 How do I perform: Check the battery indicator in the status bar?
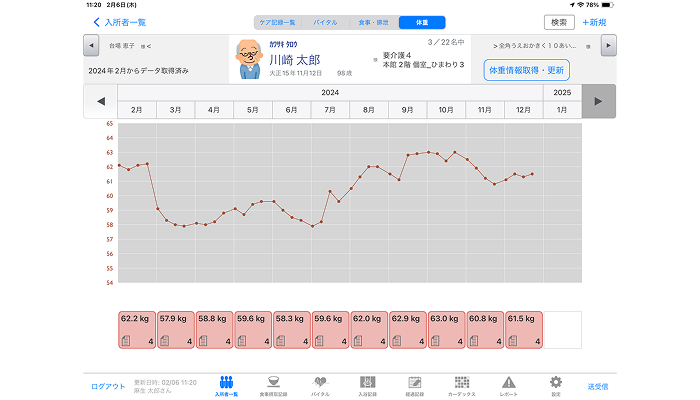tap(608, 5)
